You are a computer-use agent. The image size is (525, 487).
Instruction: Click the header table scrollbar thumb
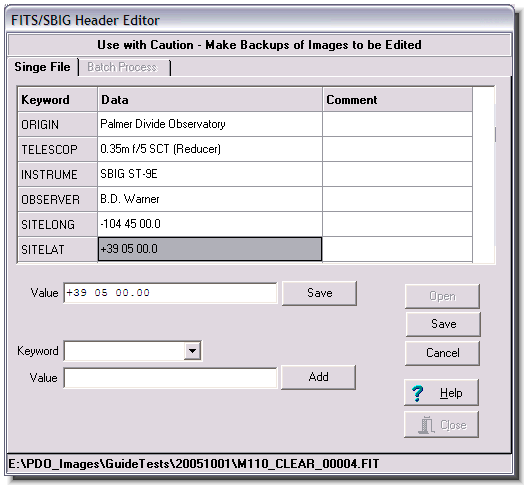point(495,135)
